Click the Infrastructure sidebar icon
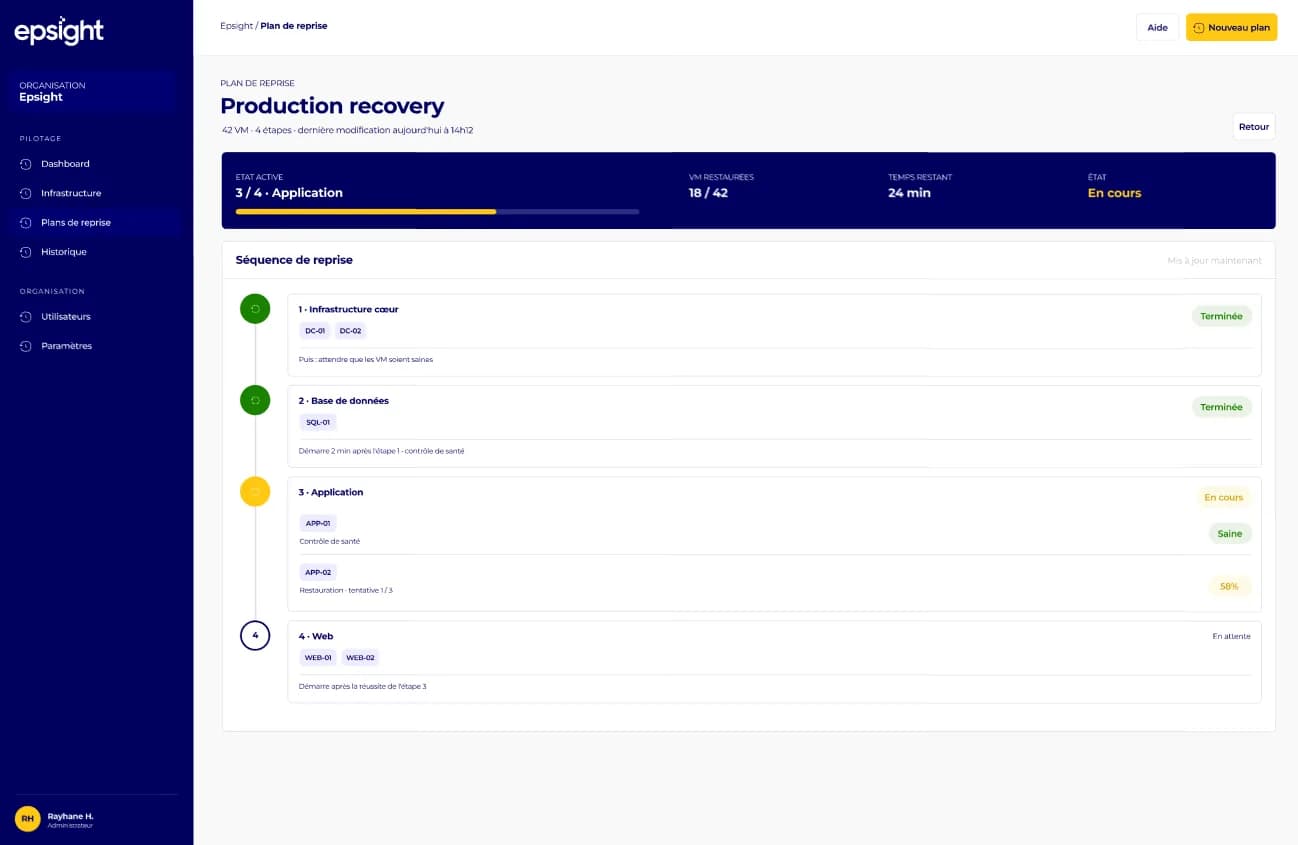 [x=26, y=193]
